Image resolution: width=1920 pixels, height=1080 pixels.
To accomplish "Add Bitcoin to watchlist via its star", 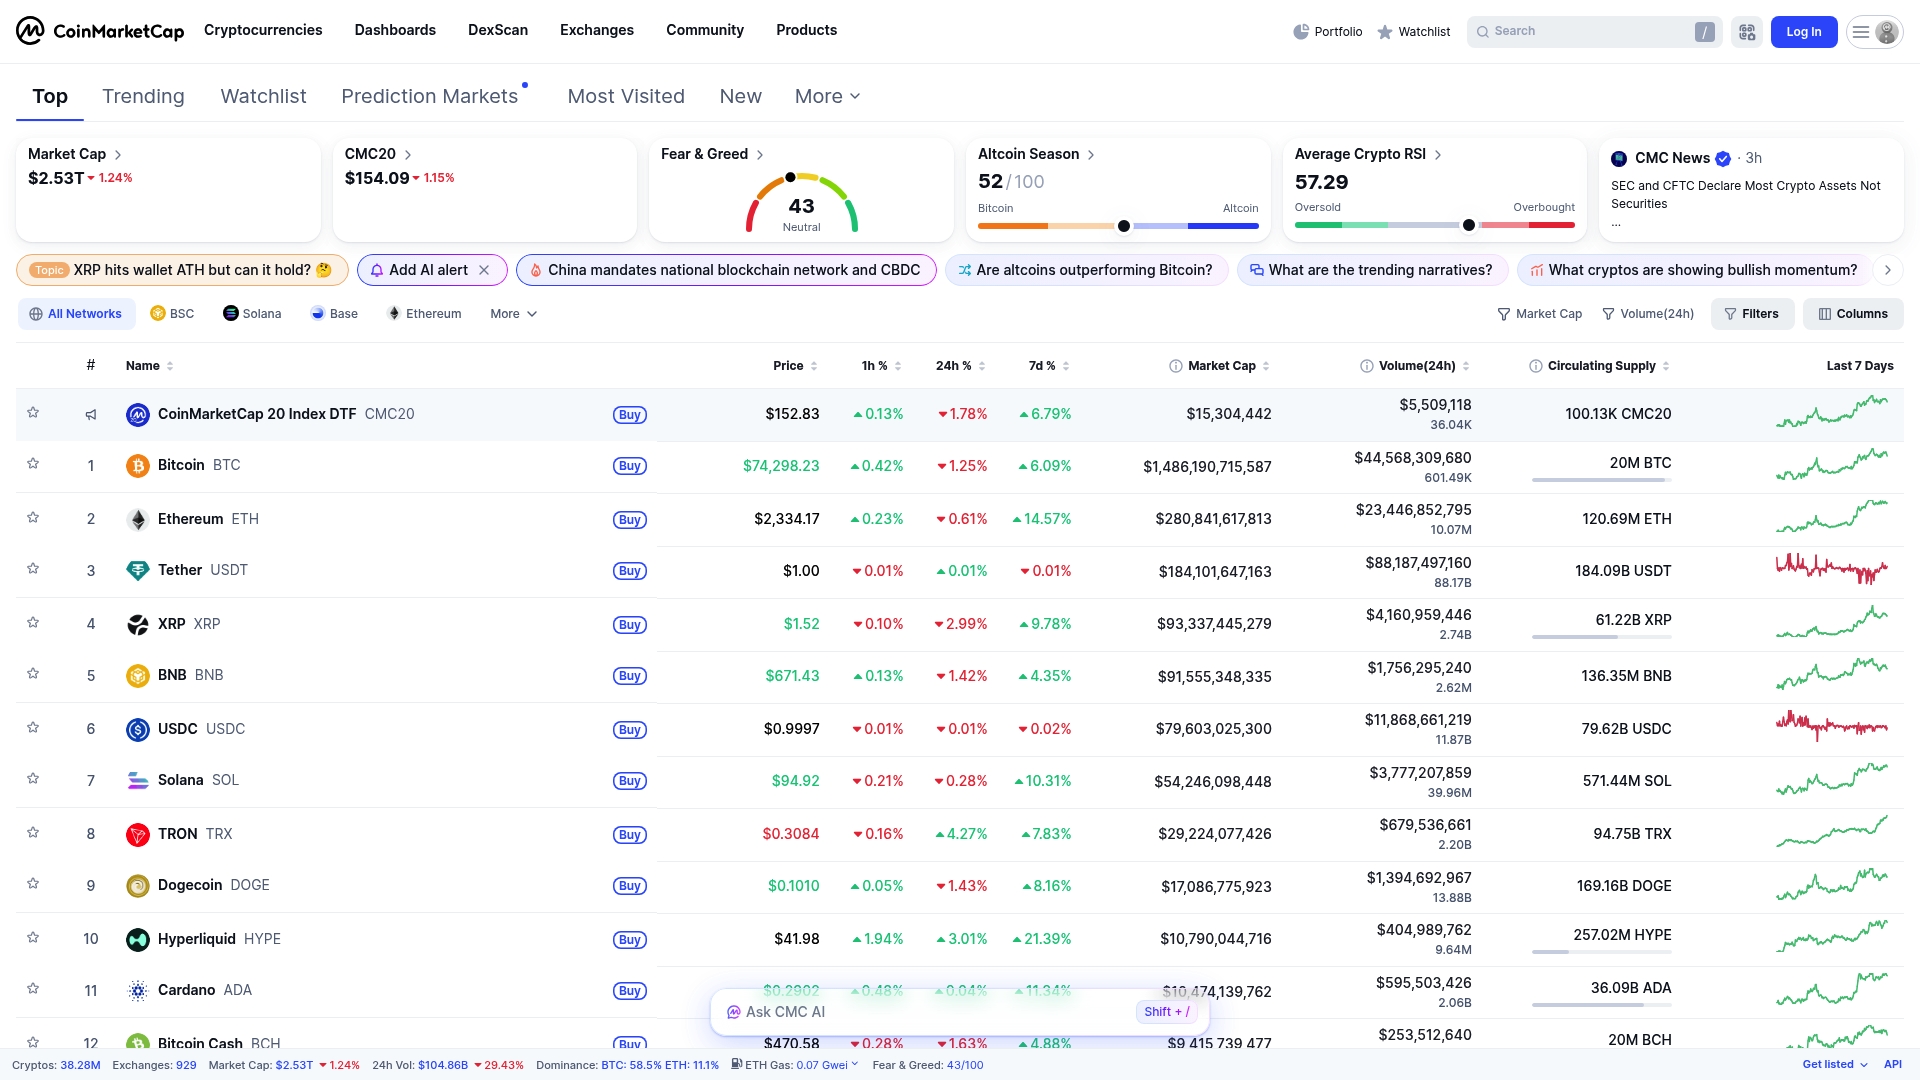I will tap(33, 462).
